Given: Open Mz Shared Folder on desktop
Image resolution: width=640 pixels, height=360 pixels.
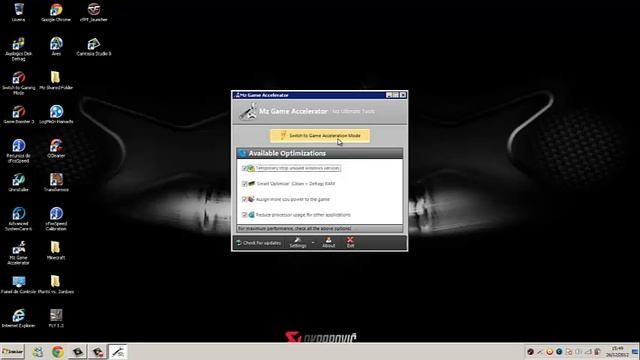Looking at the screenshot, I should coord(56,80).
